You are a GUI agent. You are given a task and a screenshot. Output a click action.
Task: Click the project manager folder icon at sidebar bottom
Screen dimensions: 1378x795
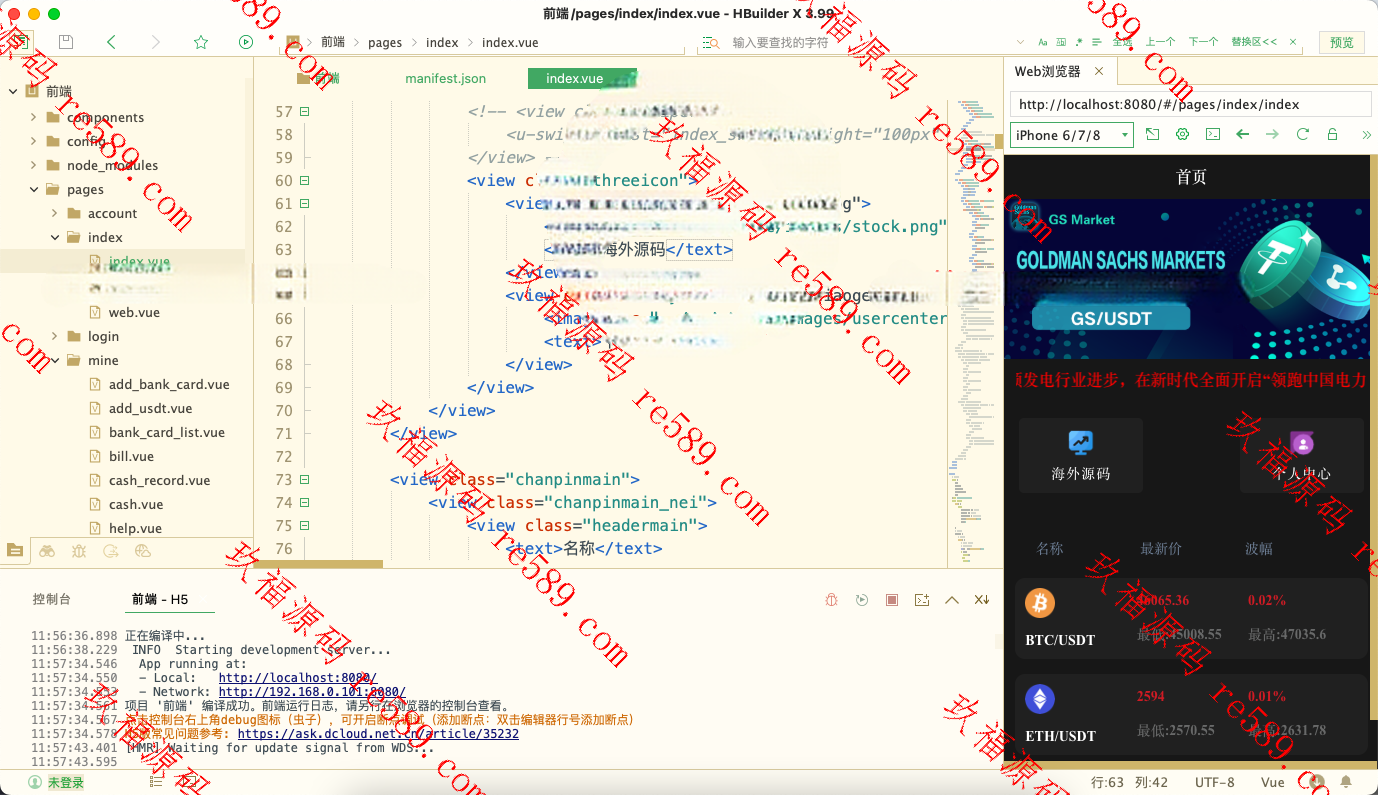pos(14,550)
